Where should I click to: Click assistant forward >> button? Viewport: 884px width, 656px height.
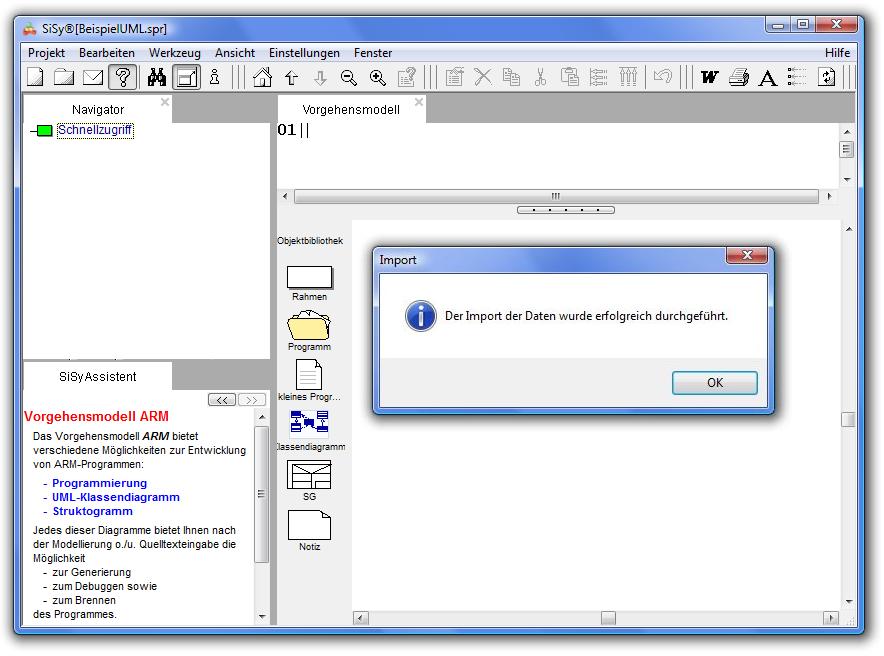[251, 400]
